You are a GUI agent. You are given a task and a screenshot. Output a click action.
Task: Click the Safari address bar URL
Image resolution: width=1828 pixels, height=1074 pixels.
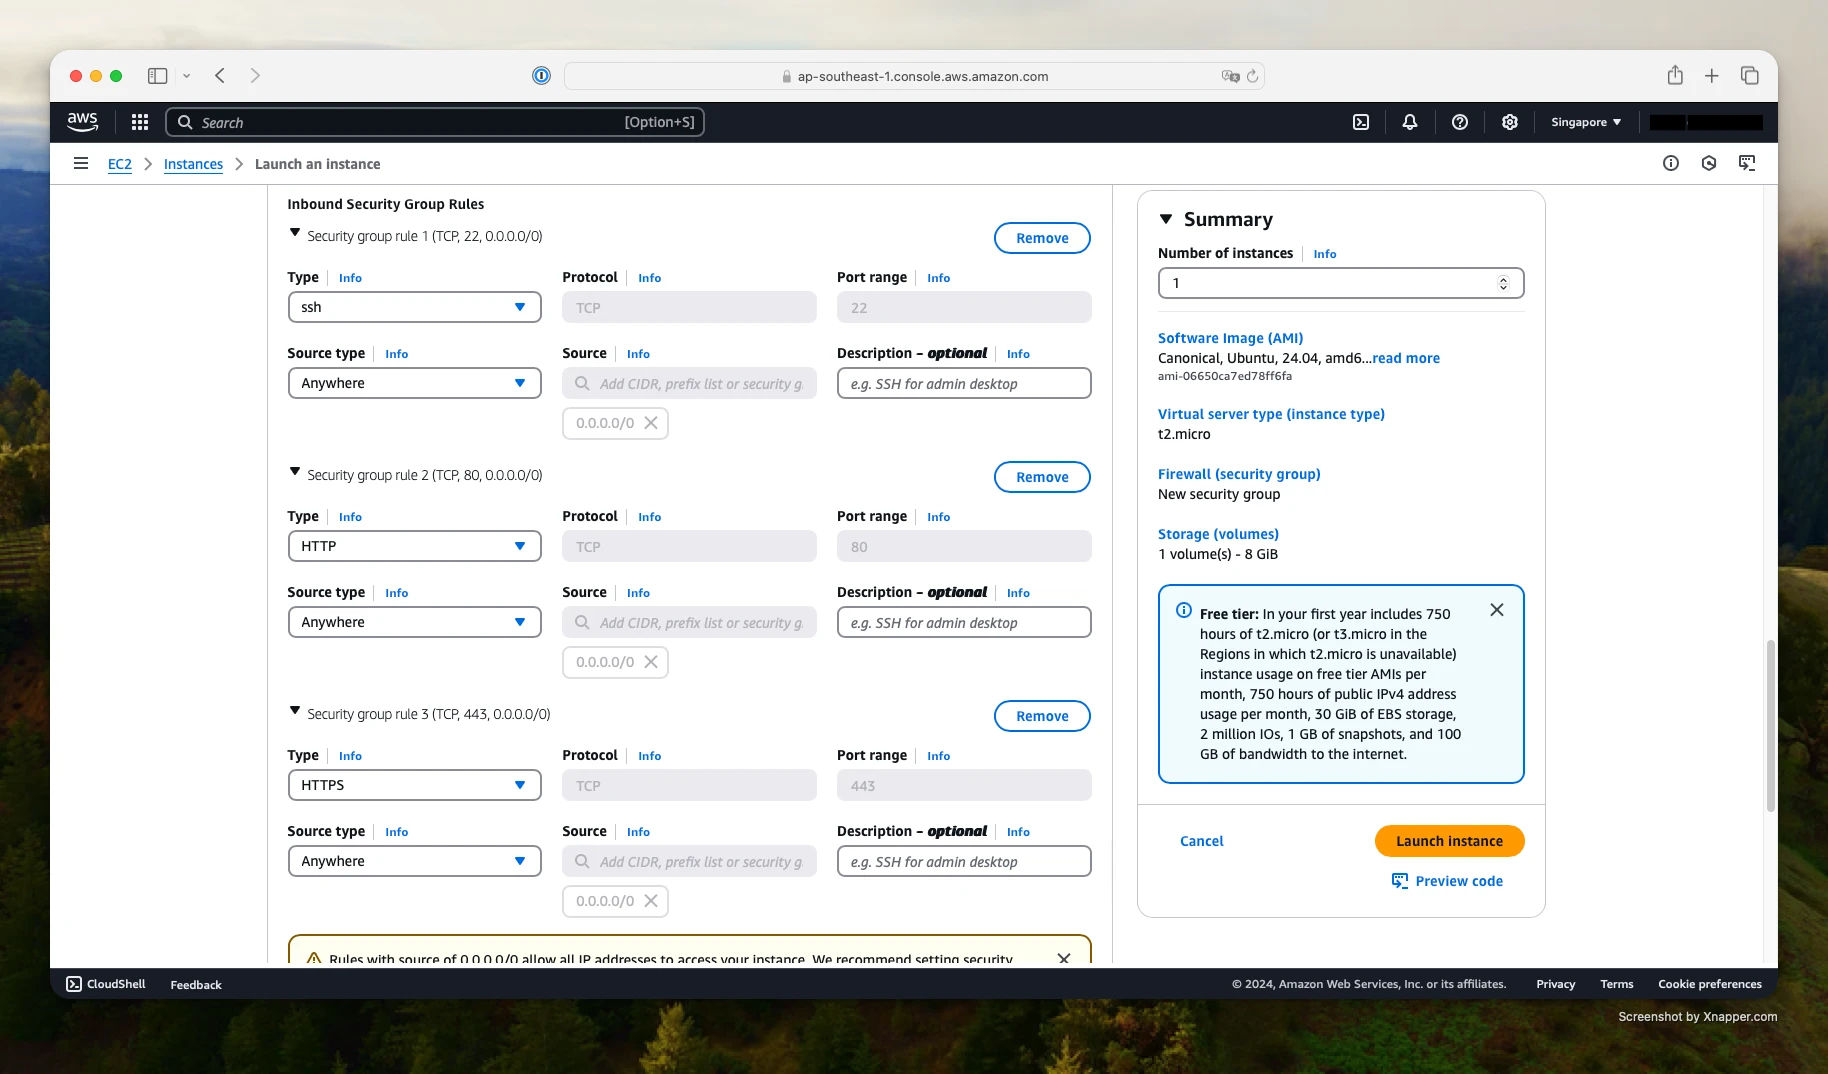(x=922, y=76)
